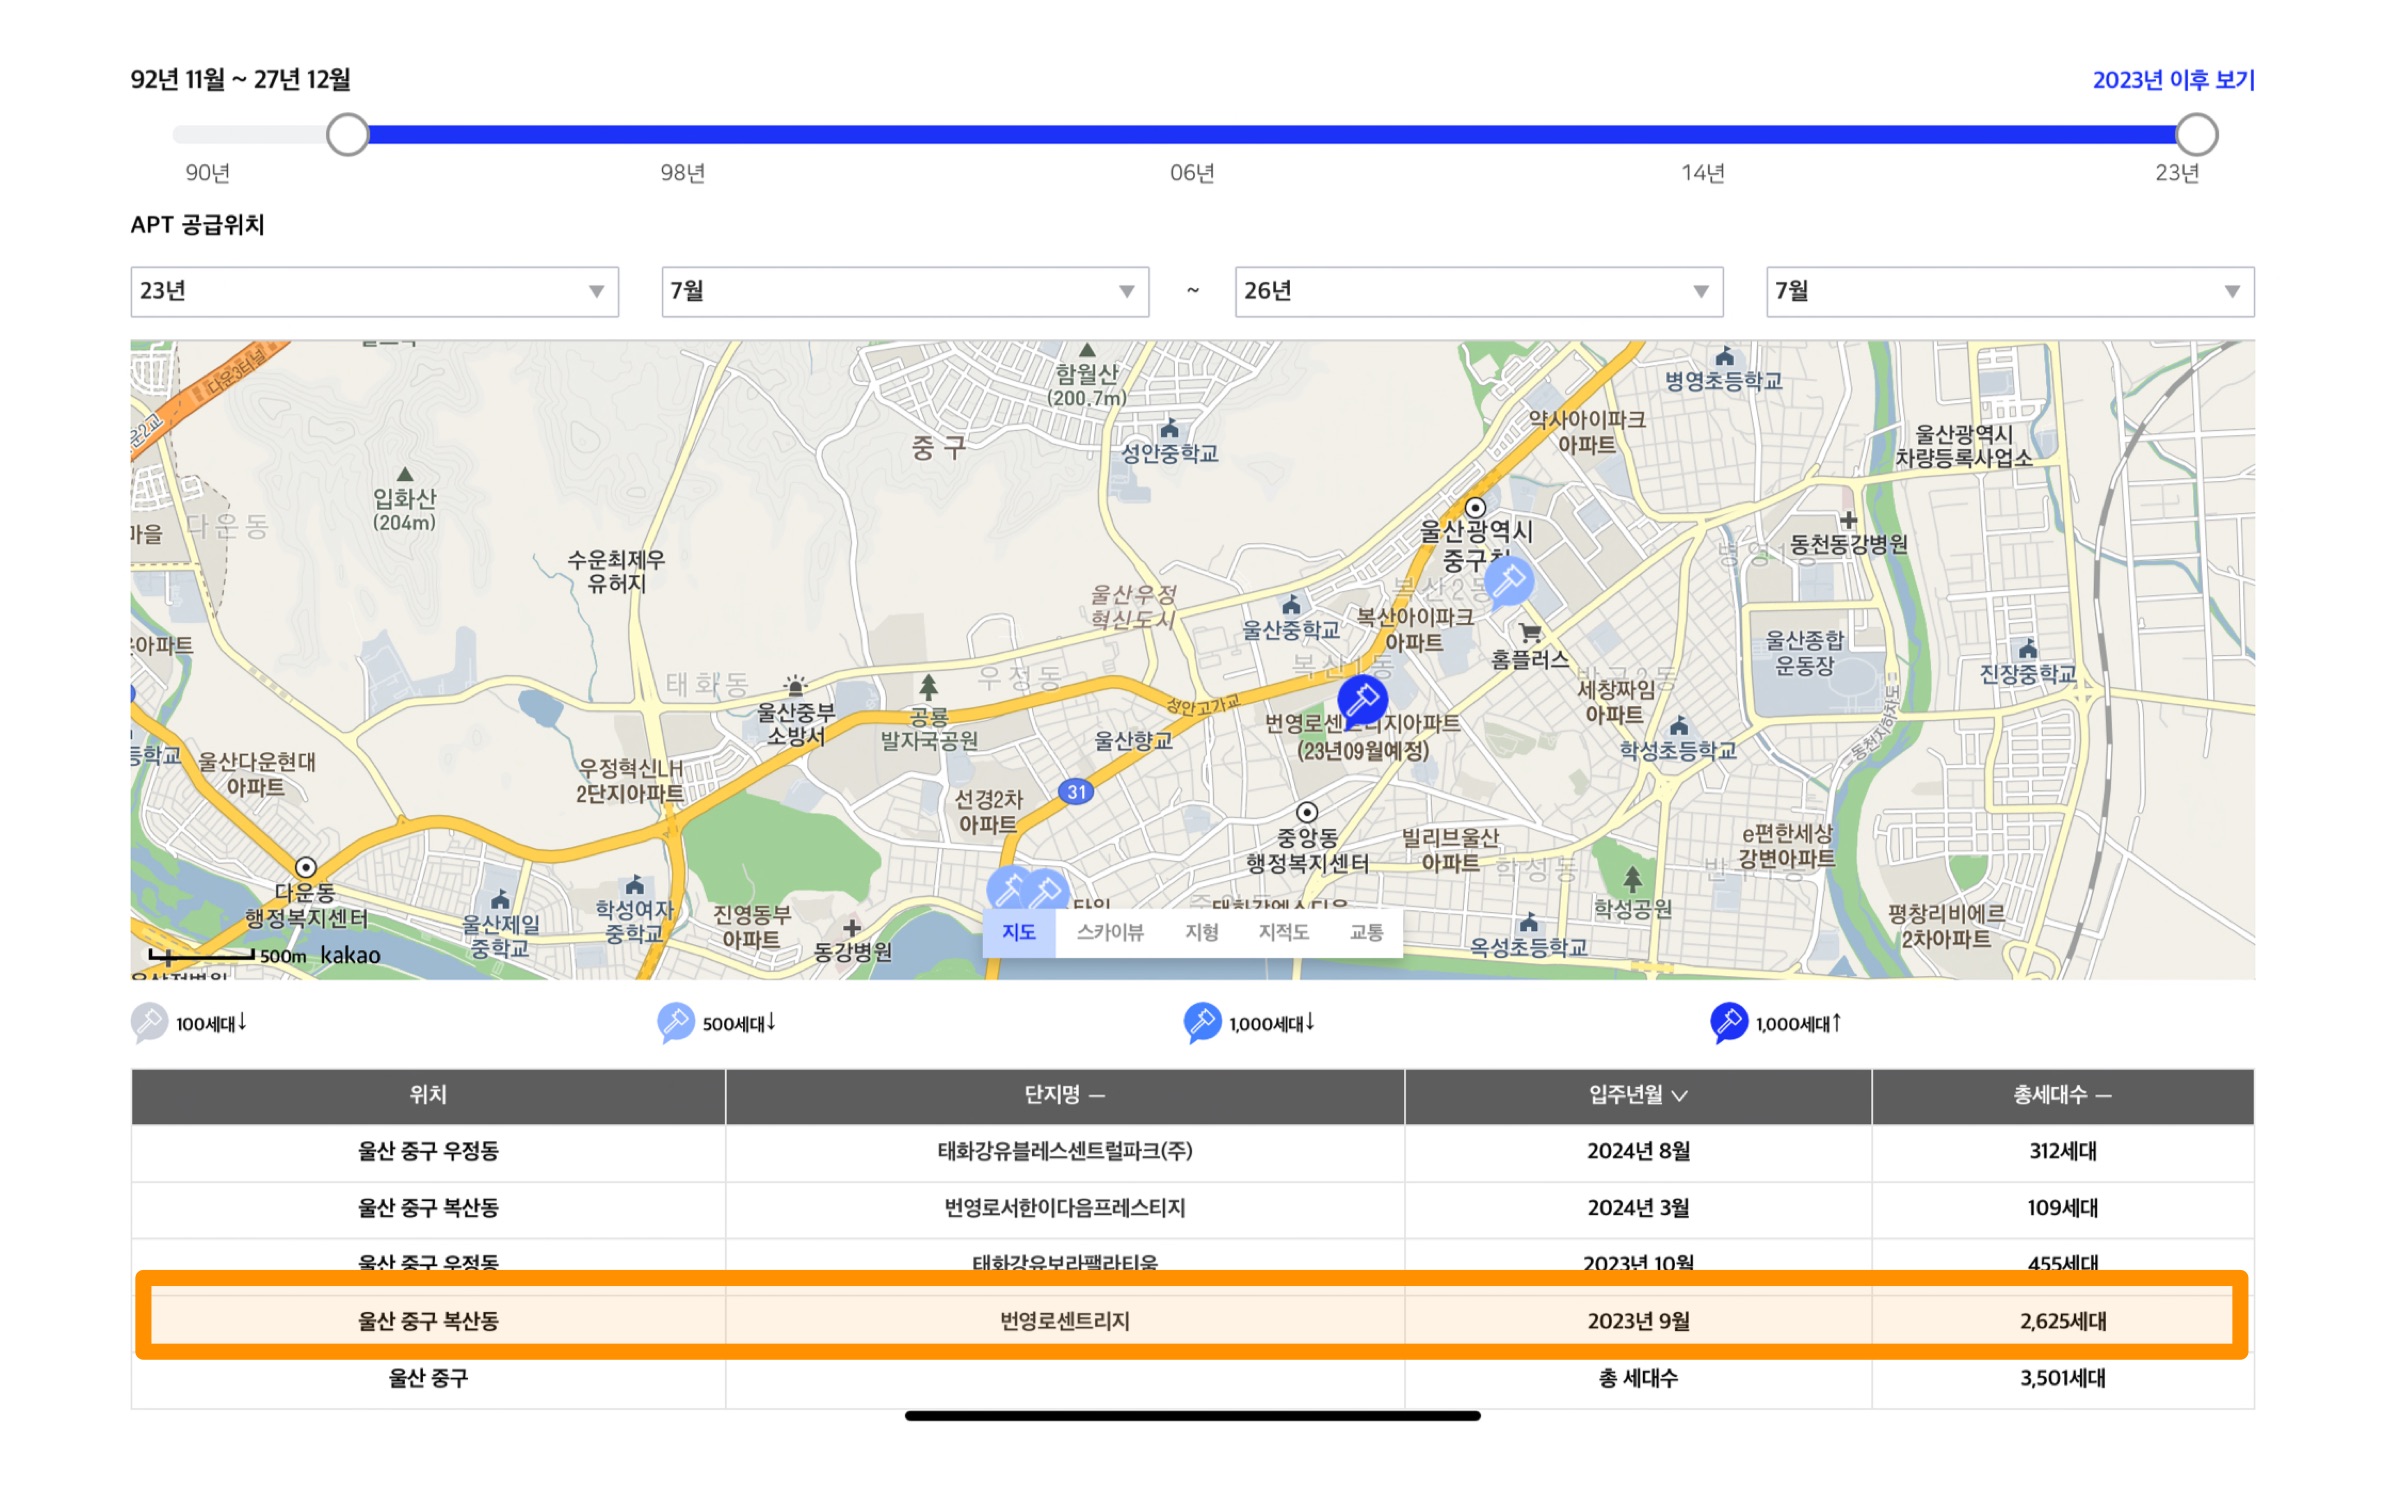The width and height of the screenshot is (2386, 1491).
Task: Click the 100세대↓ legend hammer icon
Action: pos(149,1022)
